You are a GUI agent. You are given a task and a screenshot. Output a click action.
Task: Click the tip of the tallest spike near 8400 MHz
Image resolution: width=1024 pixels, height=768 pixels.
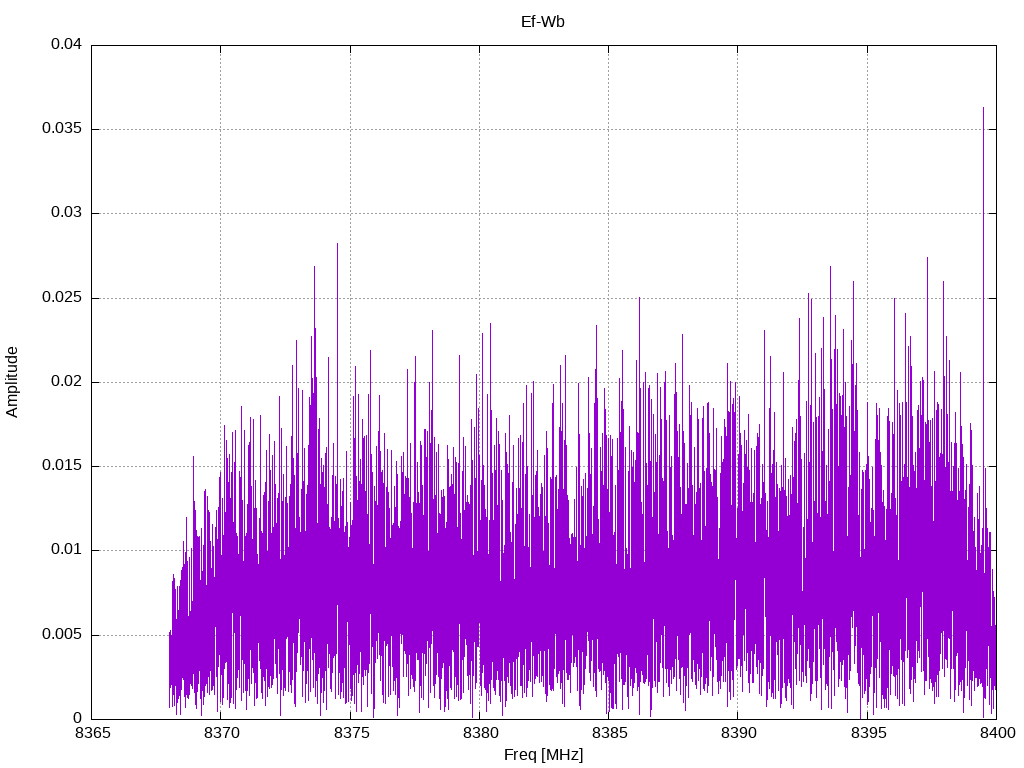click(x=983, y=108)
